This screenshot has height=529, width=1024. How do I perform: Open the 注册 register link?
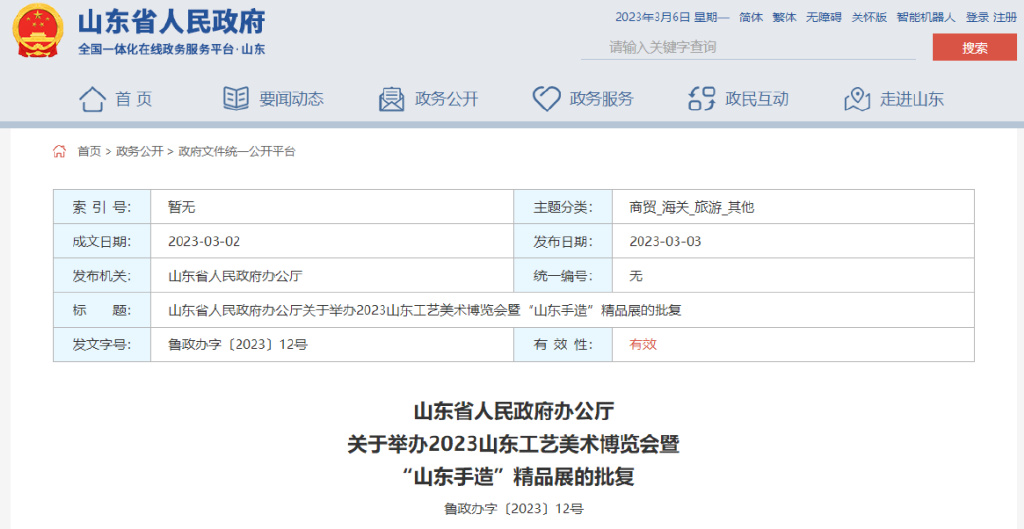pos(1004,17)
